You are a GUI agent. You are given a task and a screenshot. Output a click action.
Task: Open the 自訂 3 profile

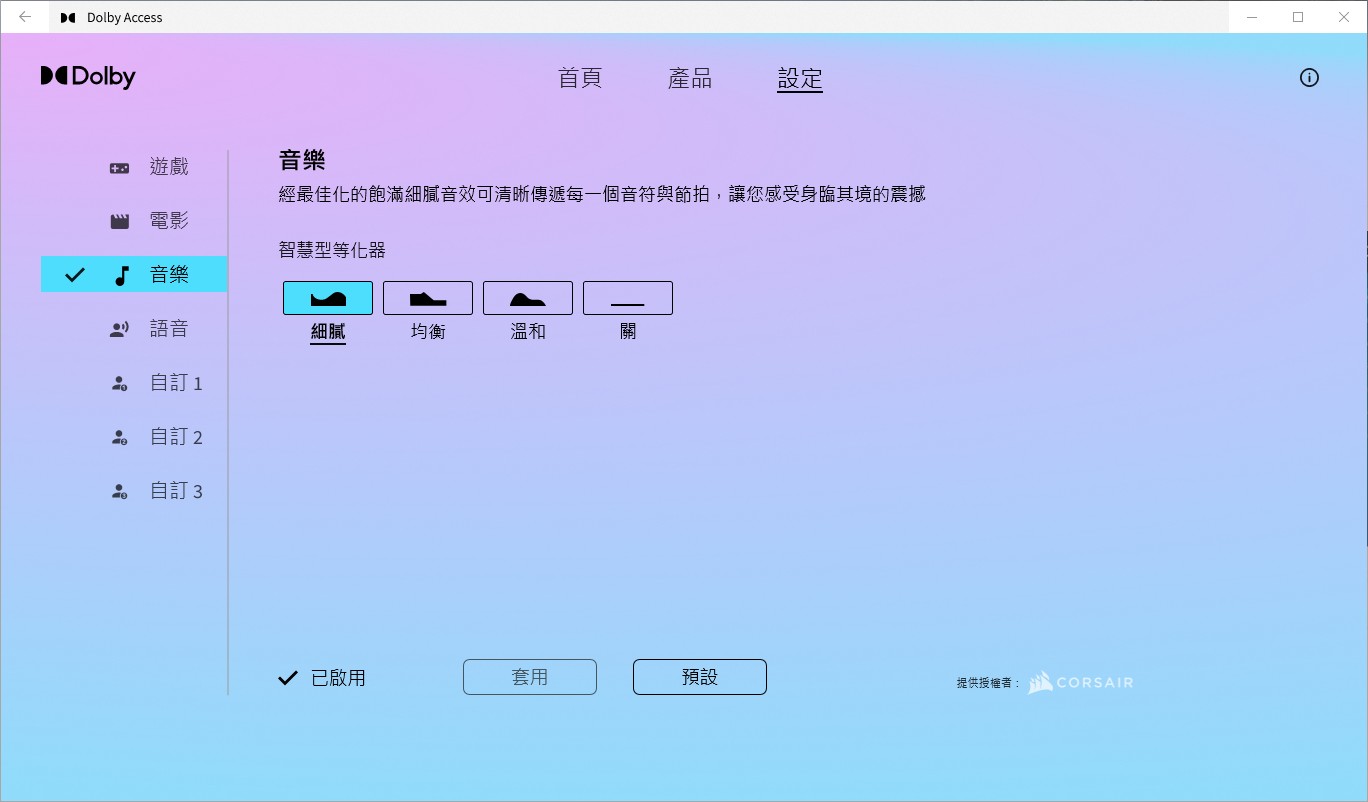176,491
